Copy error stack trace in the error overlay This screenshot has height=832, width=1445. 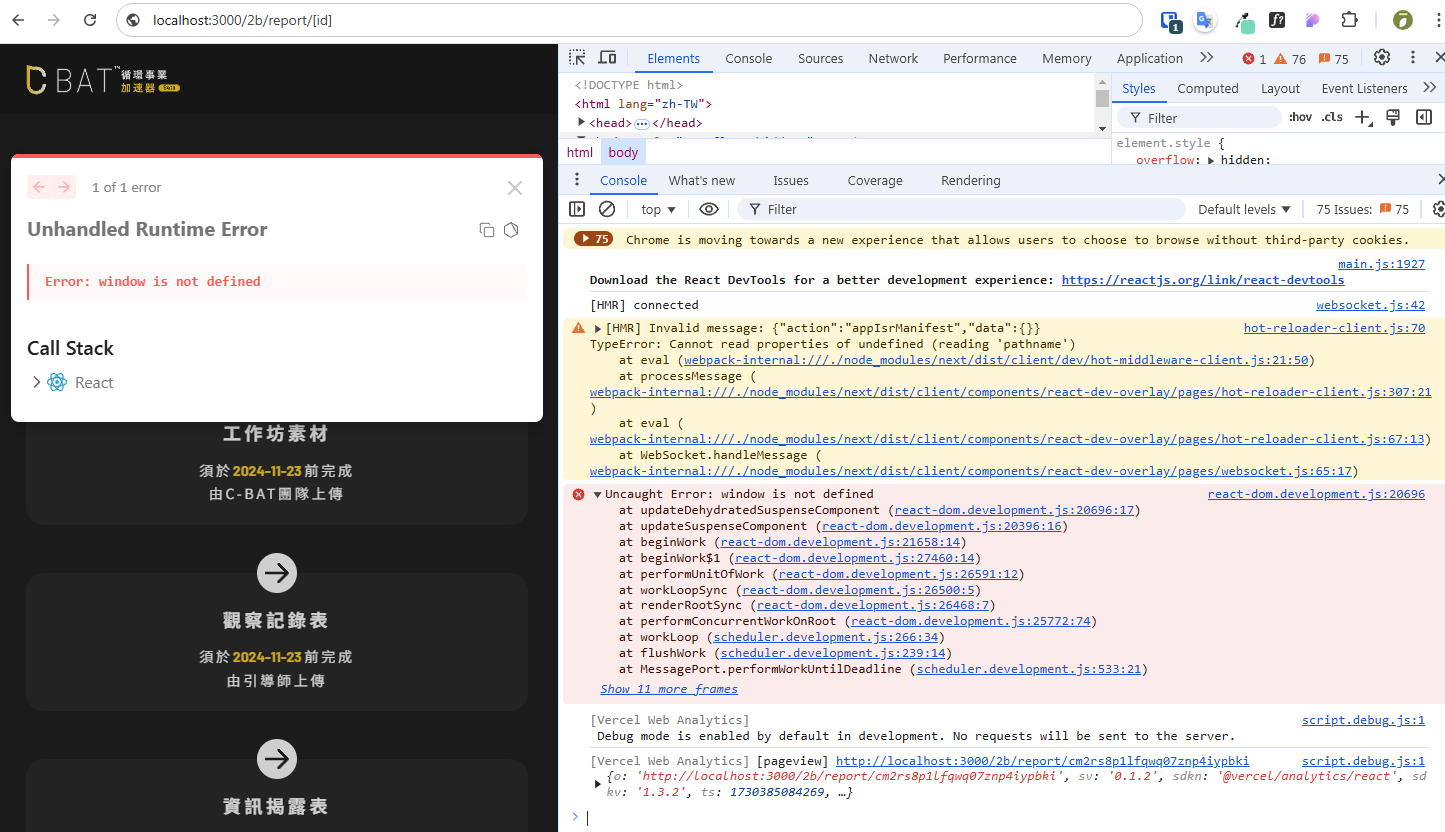pos(487,230)
